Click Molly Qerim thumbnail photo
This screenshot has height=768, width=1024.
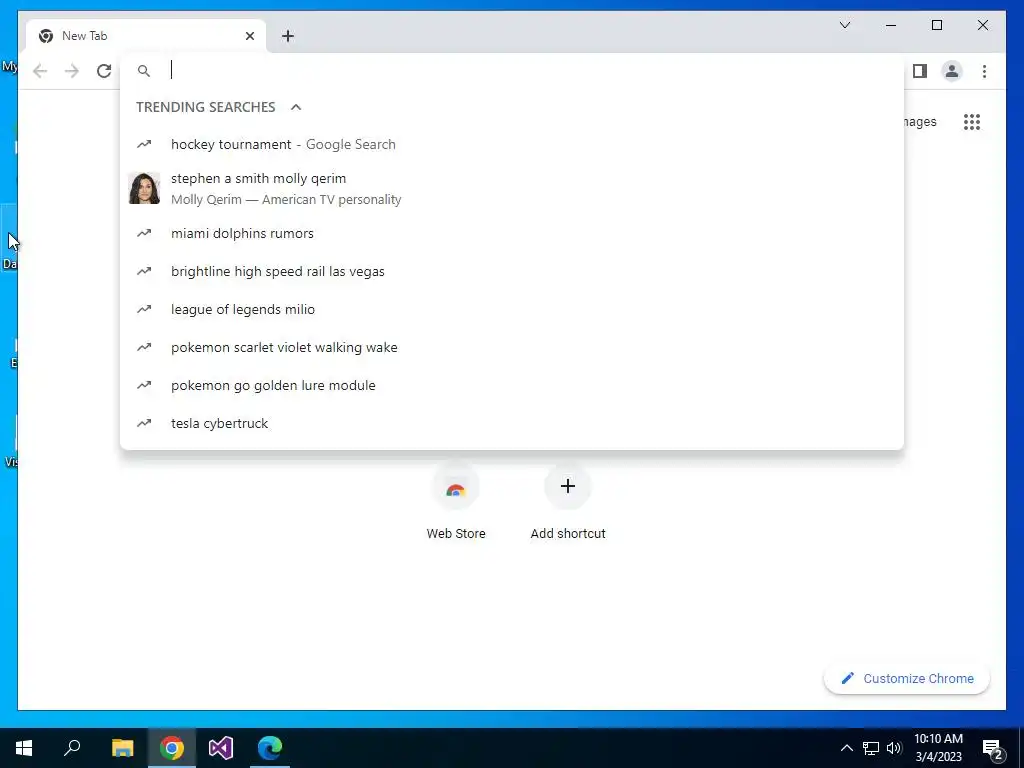[x=144, y=188]
